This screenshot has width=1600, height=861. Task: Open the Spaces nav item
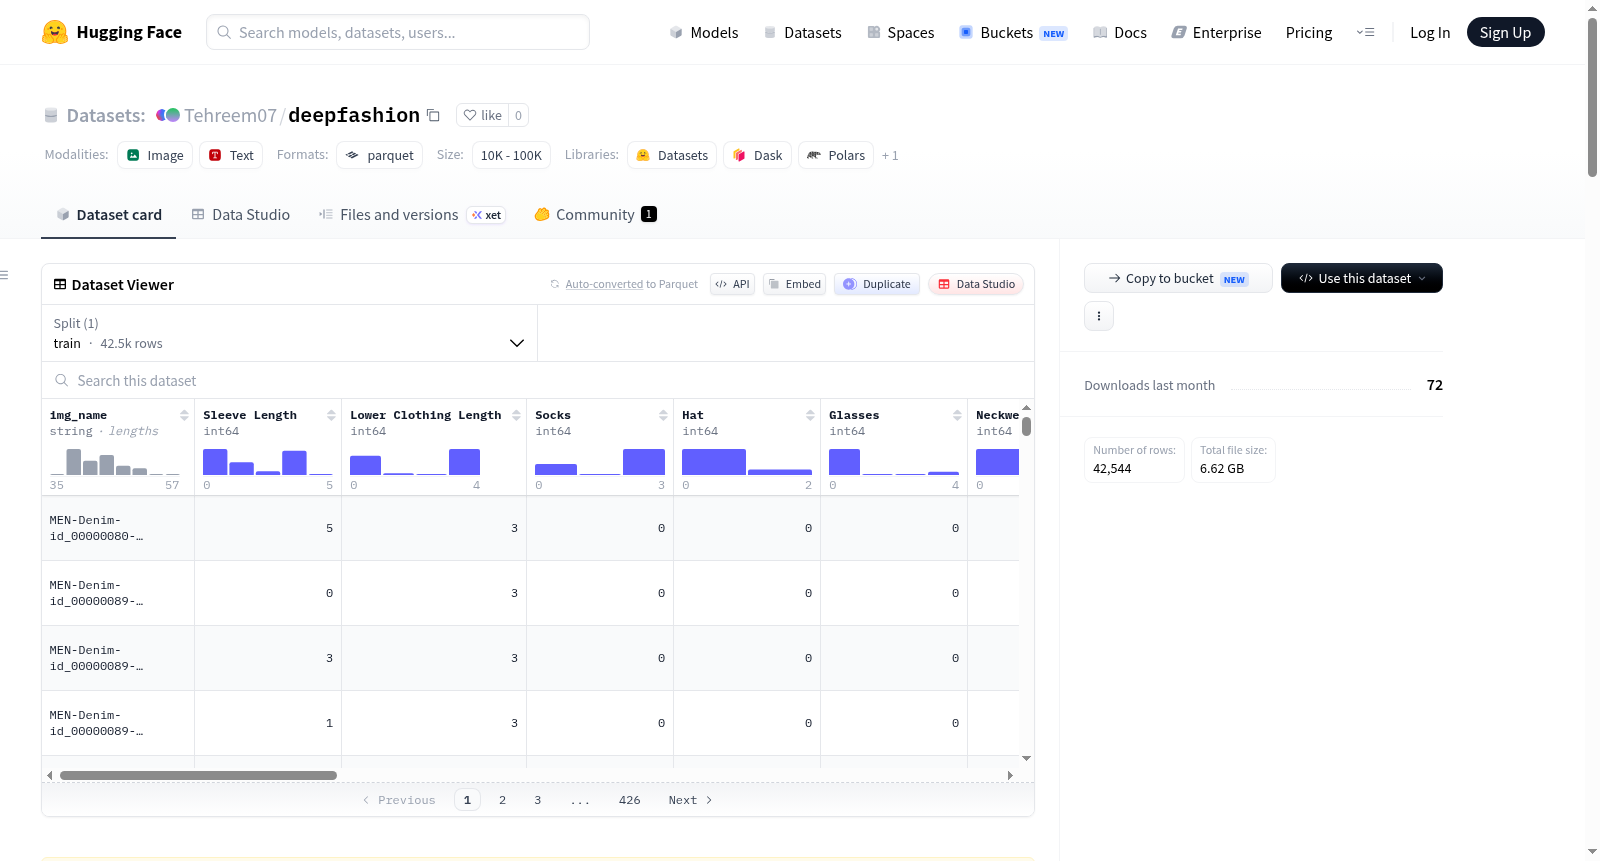(x=900, y=32)
